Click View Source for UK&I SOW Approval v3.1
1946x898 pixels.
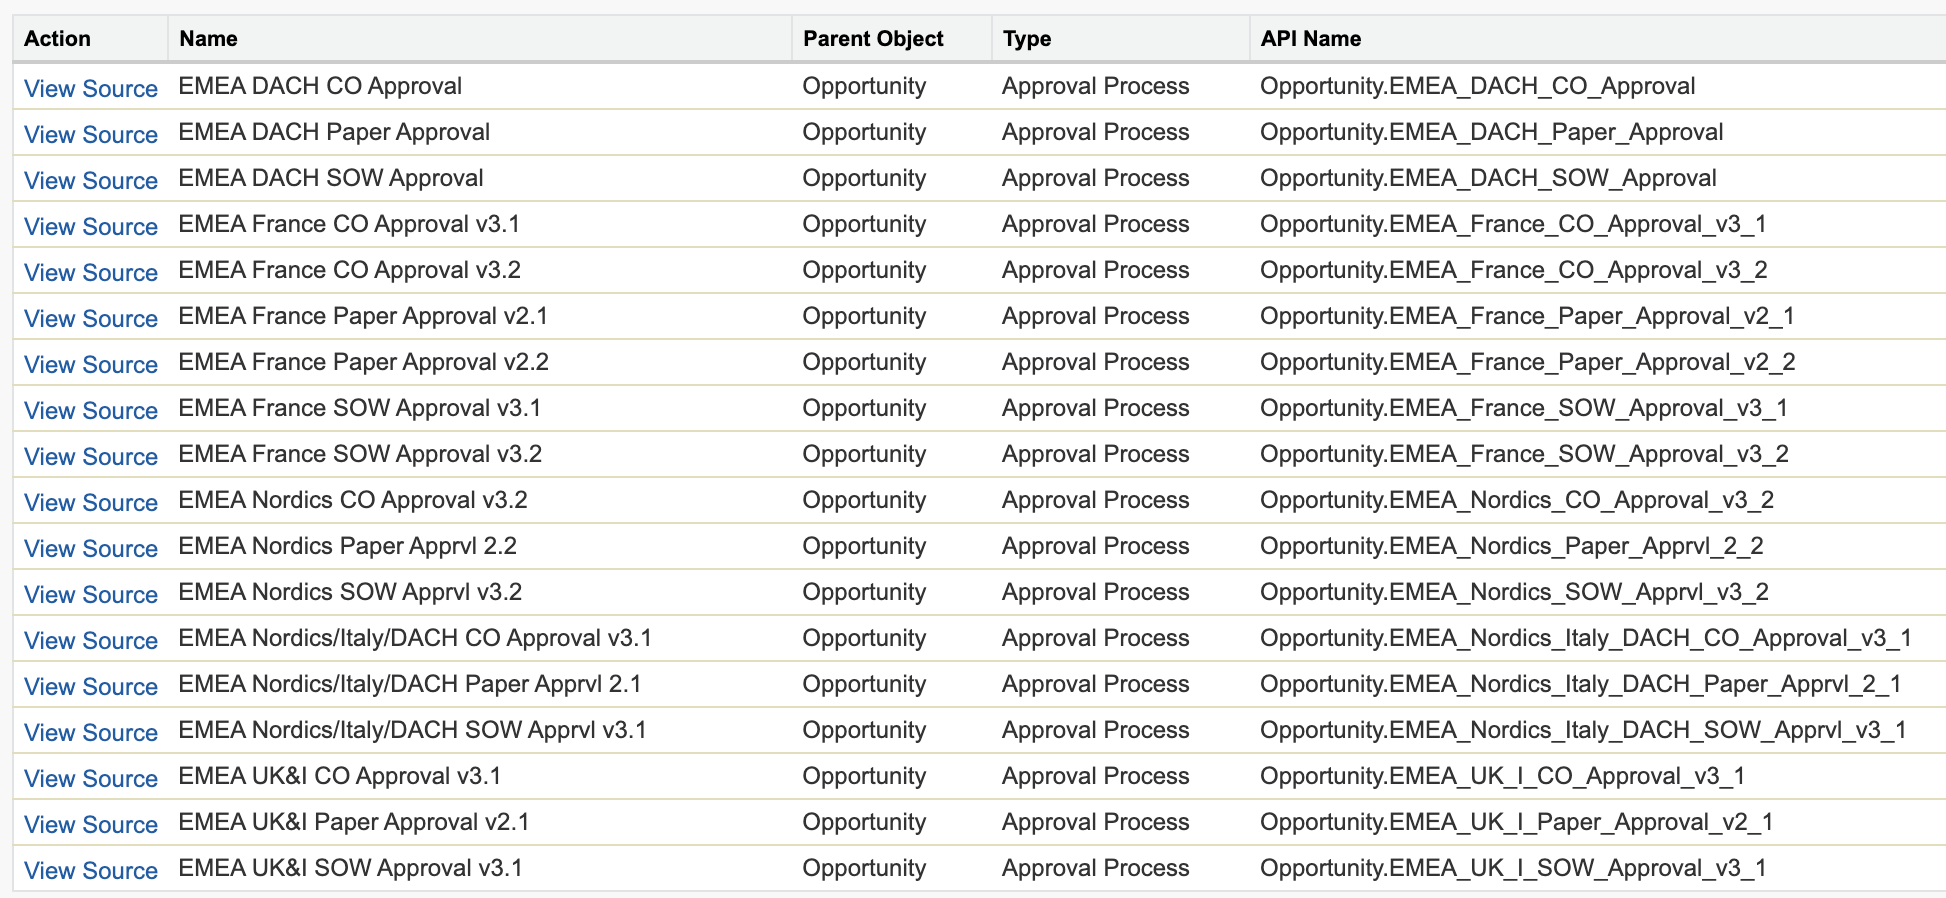91,871
